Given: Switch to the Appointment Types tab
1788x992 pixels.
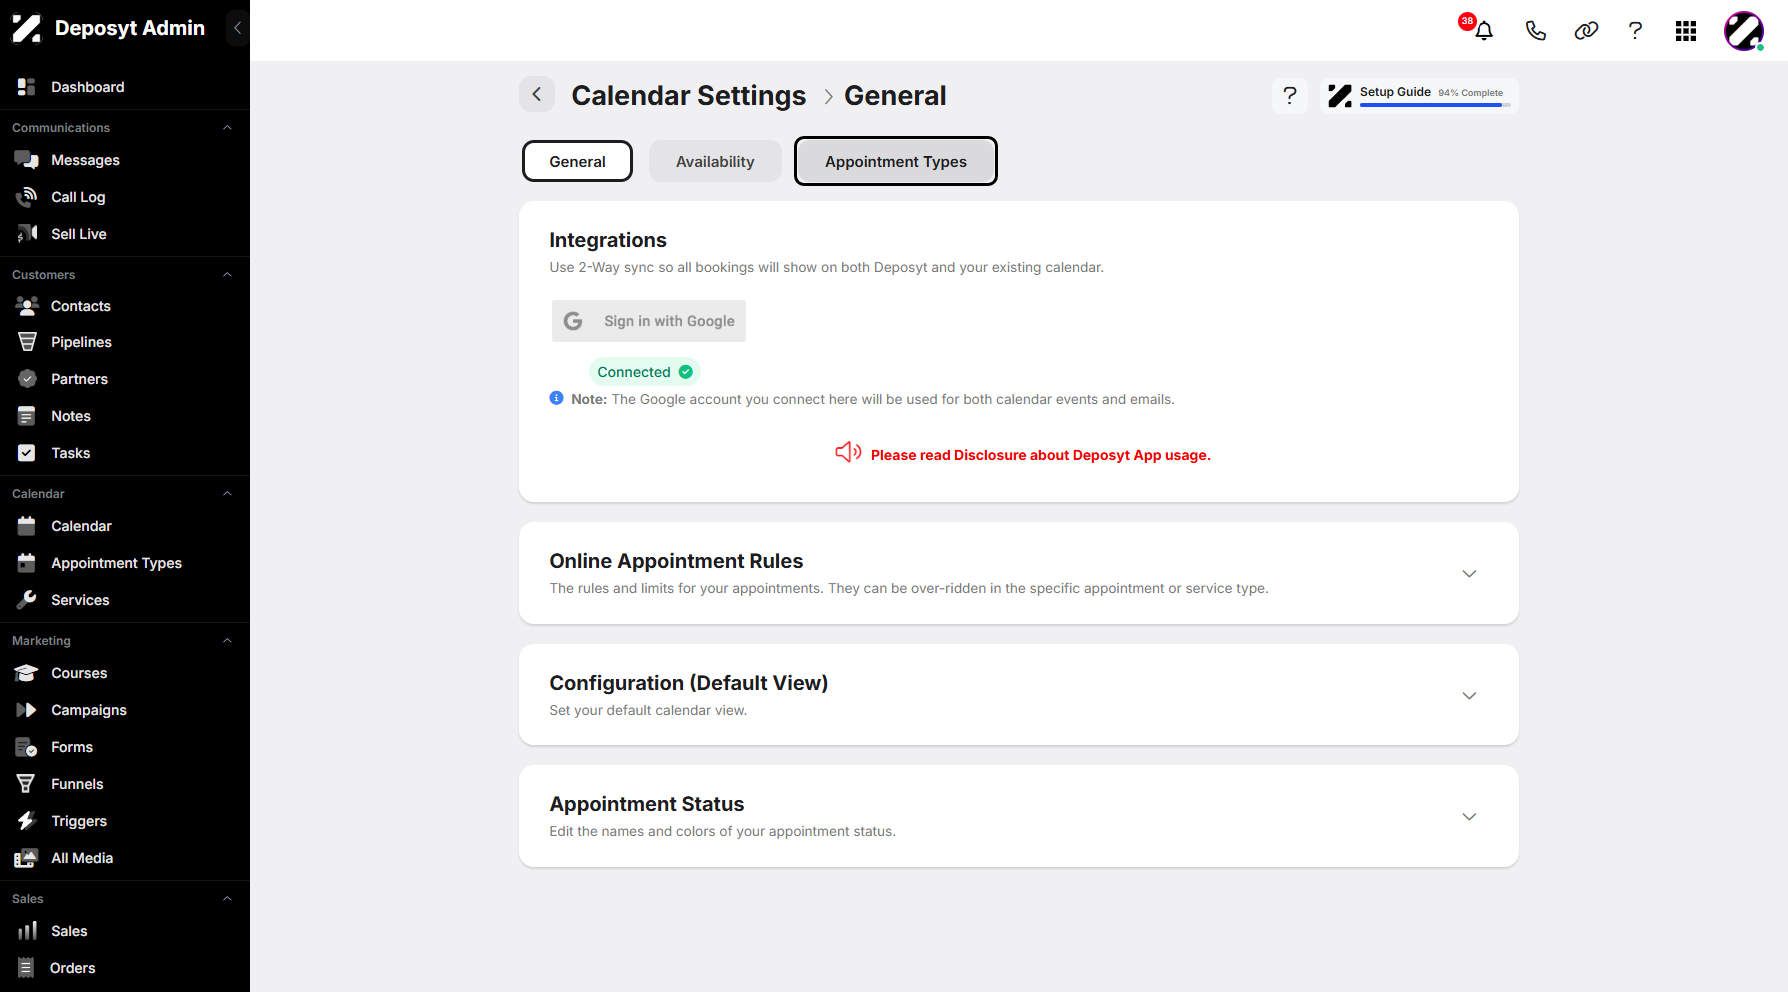Looking at the screenshot, I should click(896, 161).
